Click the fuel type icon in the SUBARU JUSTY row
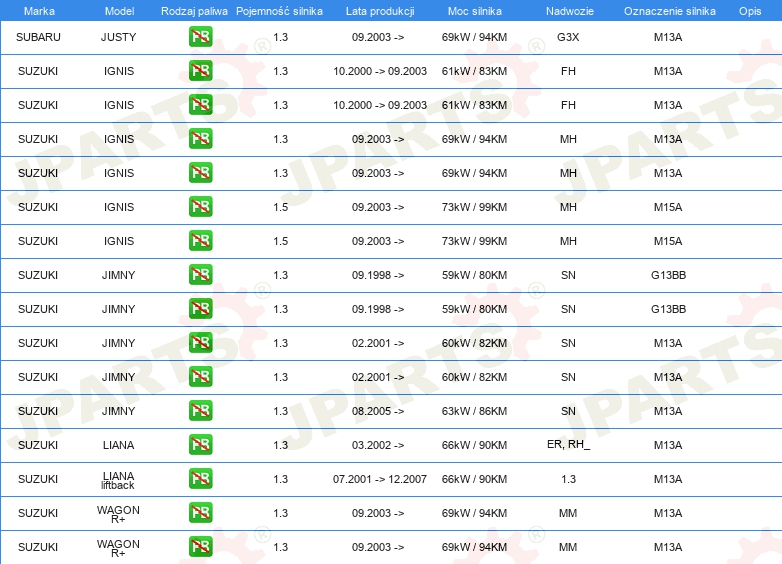Image resolution: width=782 pixels, height=564 pixels. click(200, 37)
